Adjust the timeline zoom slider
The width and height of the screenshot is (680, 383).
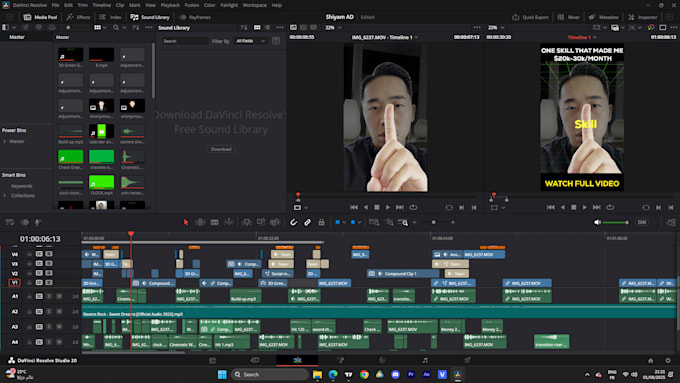pos(433,223)
